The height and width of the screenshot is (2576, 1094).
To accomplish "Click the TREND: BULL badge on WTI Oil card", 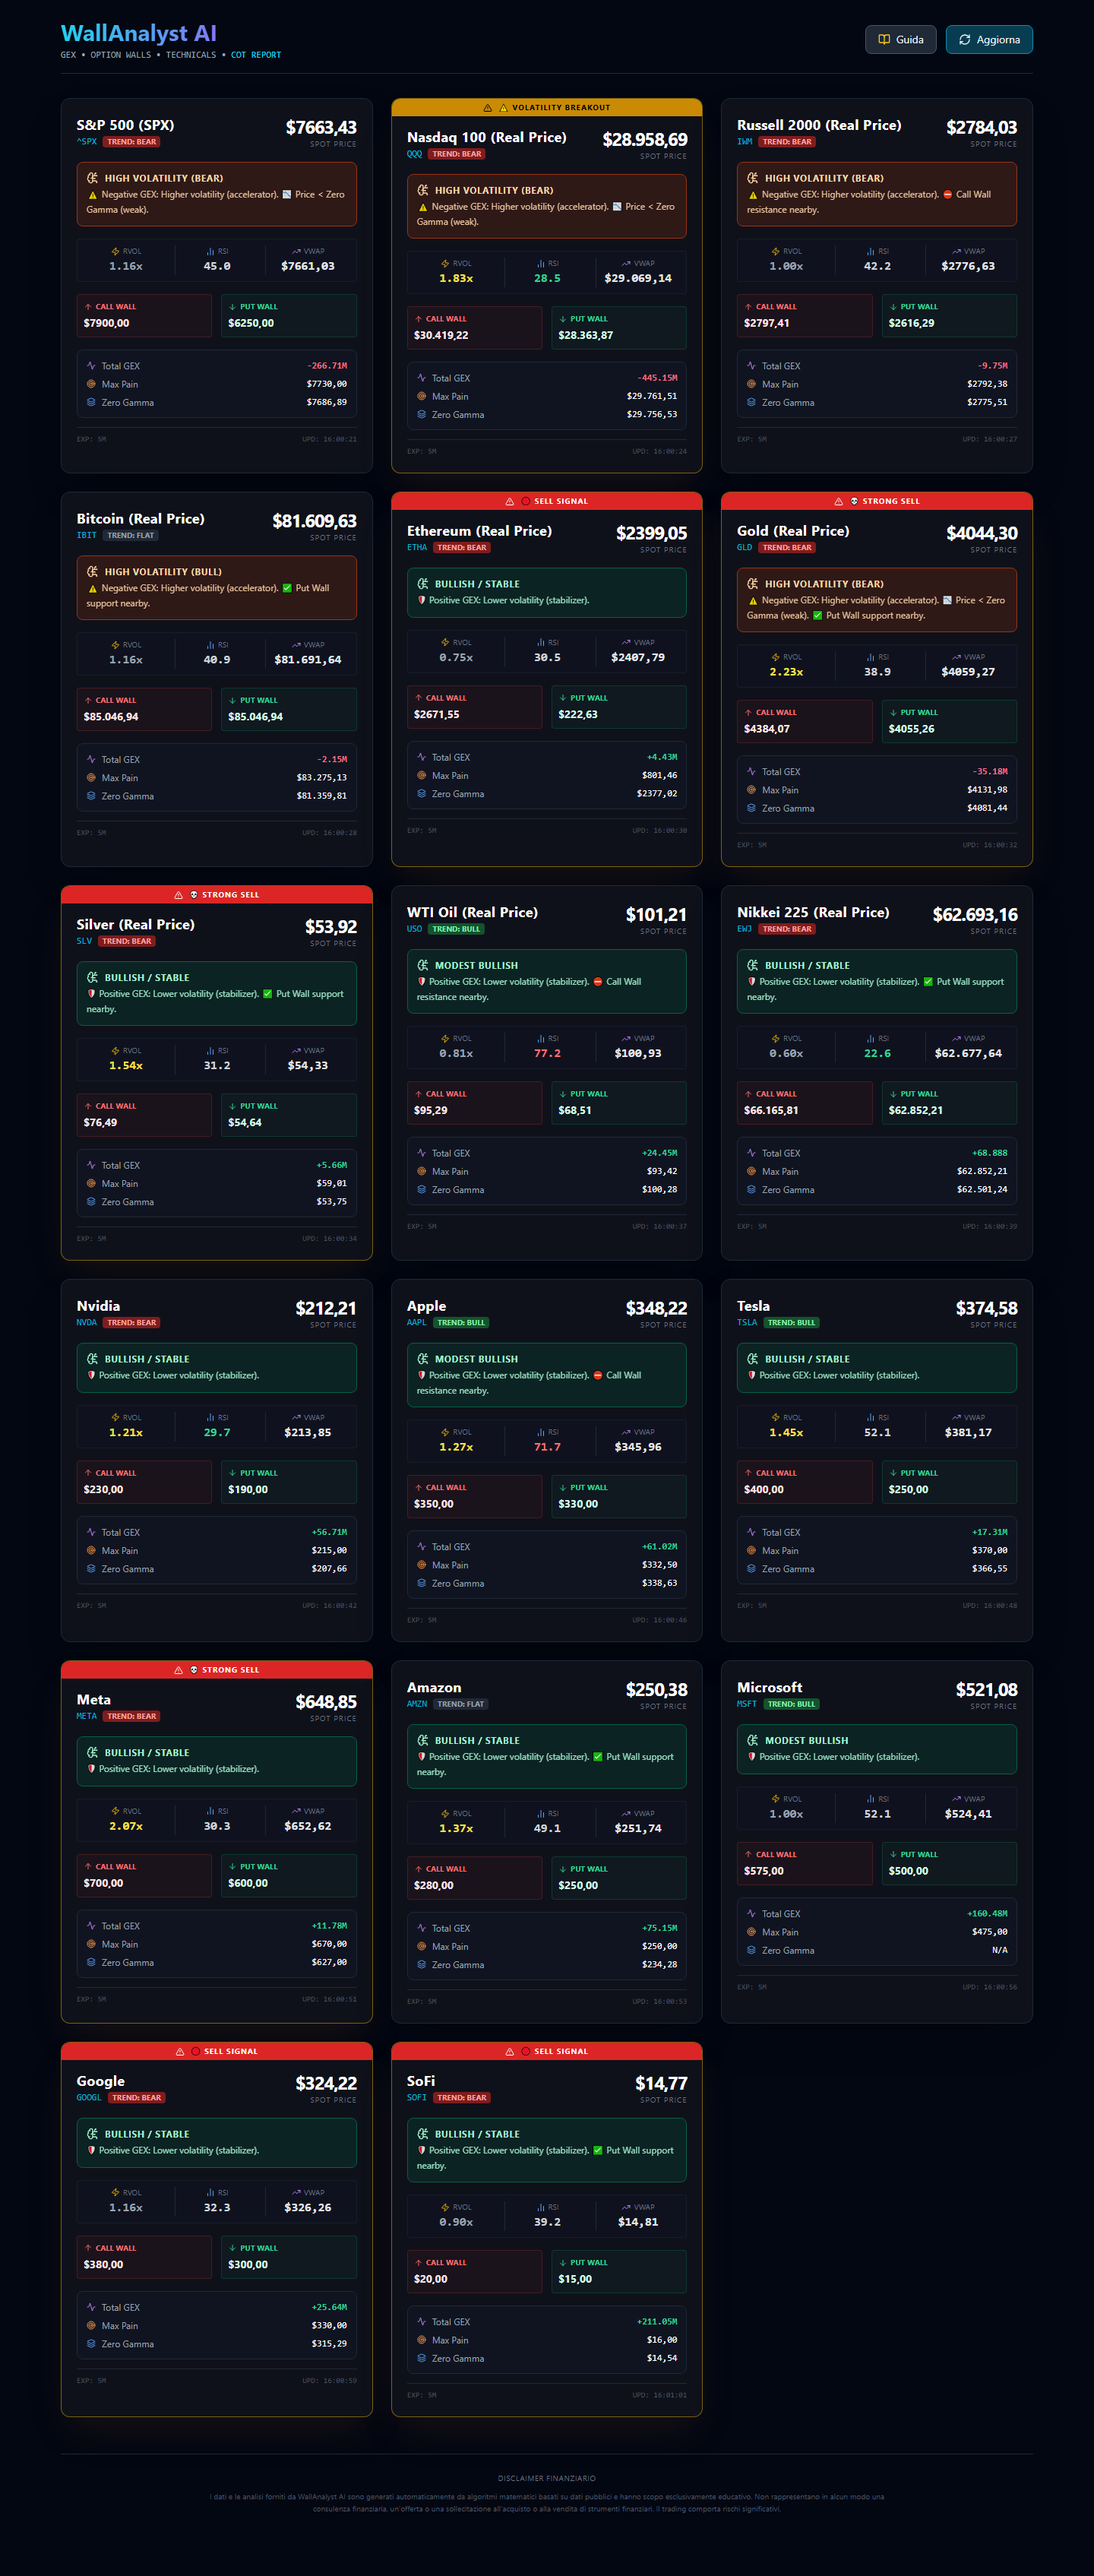I will coord(457,929).
